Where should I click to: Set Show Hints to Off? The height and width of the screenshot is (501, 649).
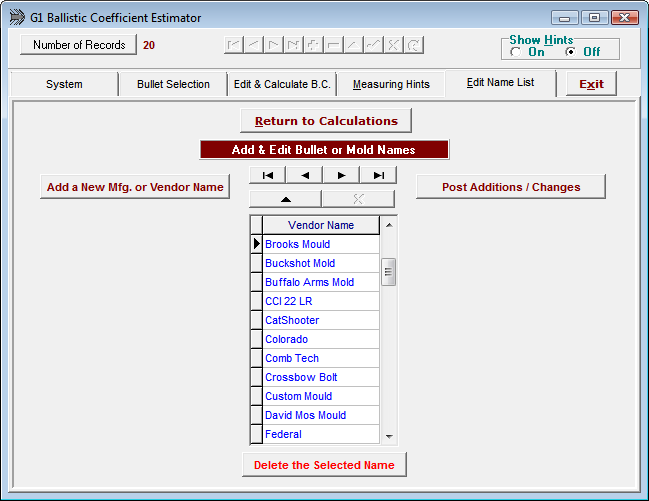(571, 52)
